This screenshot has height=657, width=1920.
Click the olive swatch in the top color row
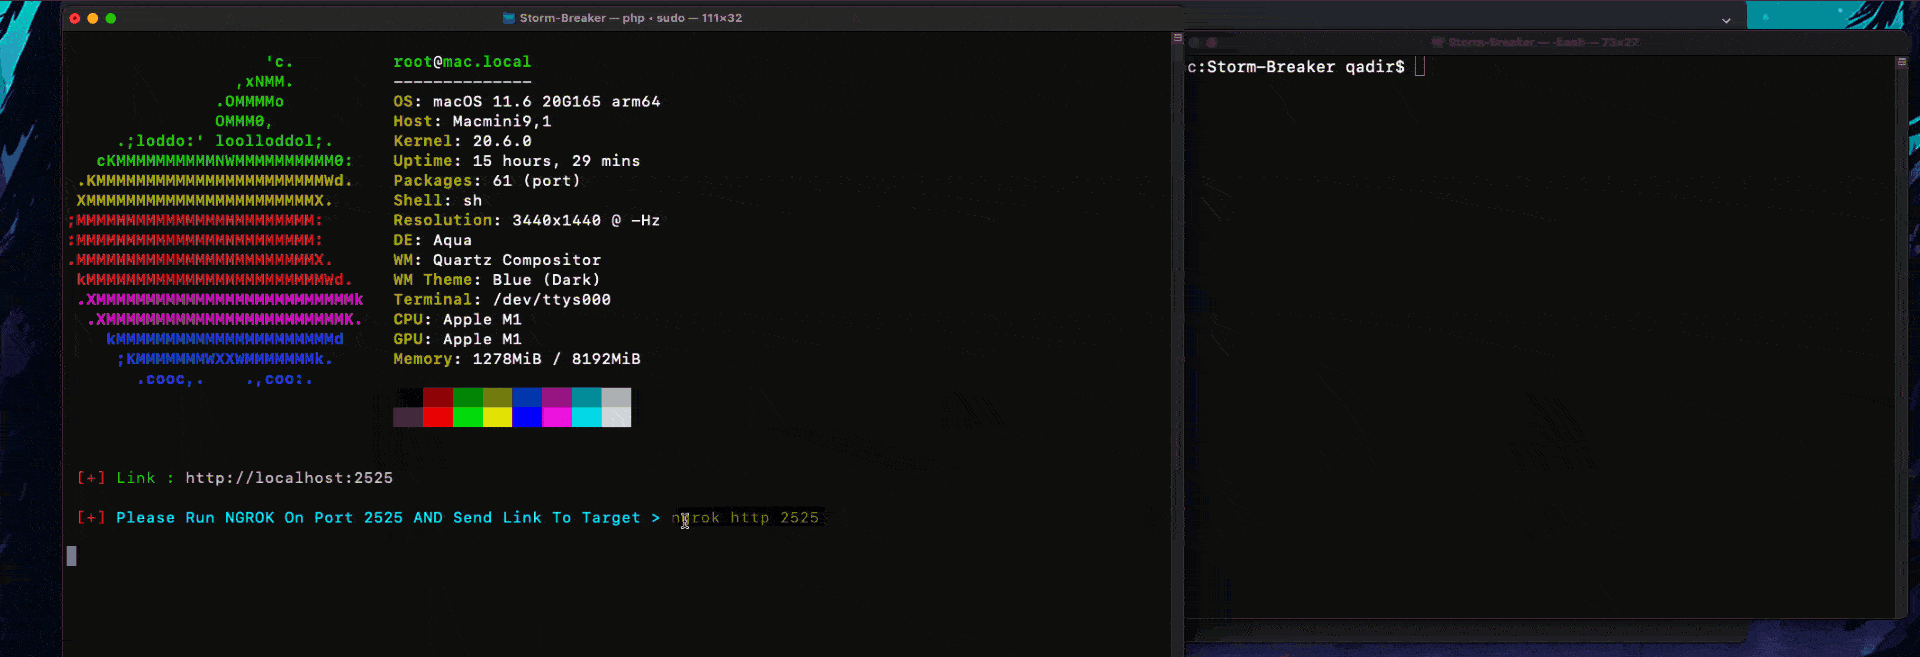[497, 398]
